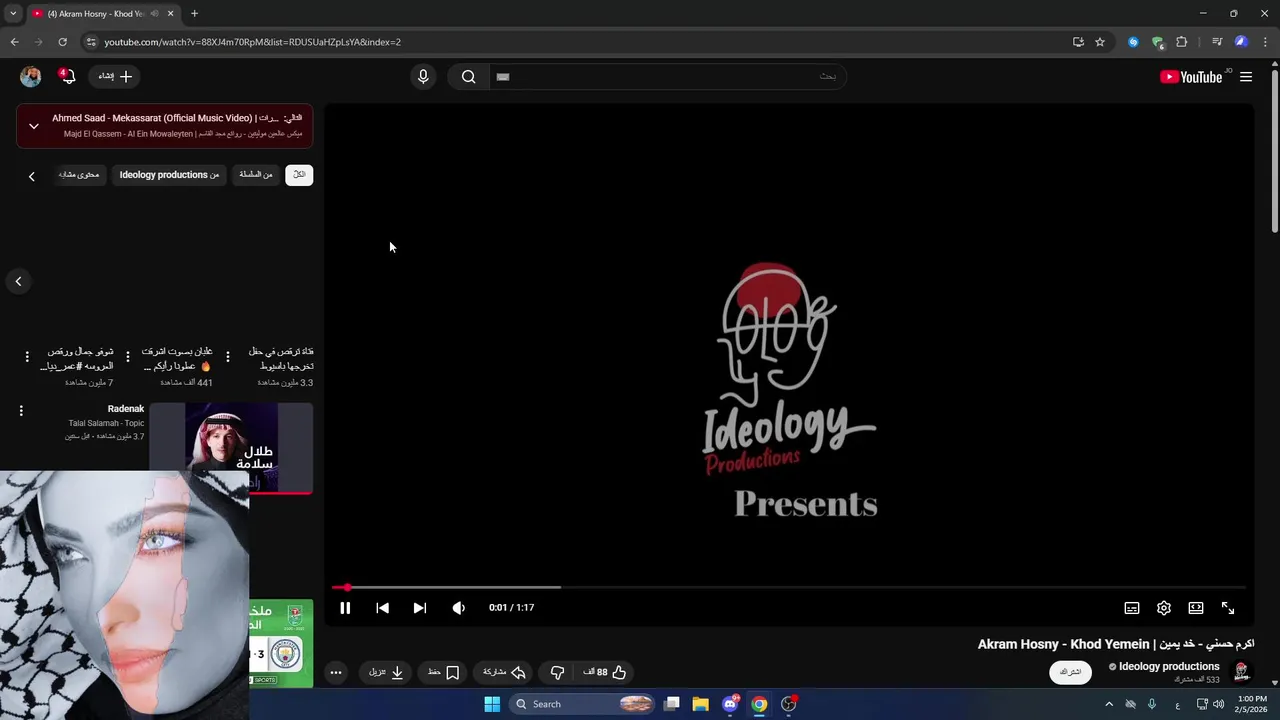This screenshot has height=720, width=1280.
Task: Run search with the magnifier icon
Action: [x=468, y=77]
